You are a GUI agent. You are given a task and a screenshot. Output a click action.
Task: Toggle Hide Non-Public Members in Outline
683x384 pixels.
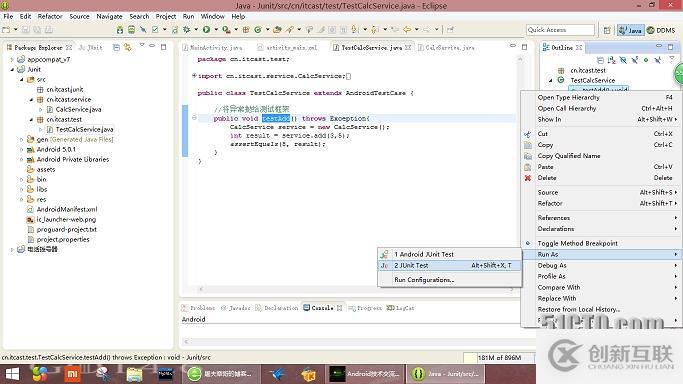tap(646, 60)
